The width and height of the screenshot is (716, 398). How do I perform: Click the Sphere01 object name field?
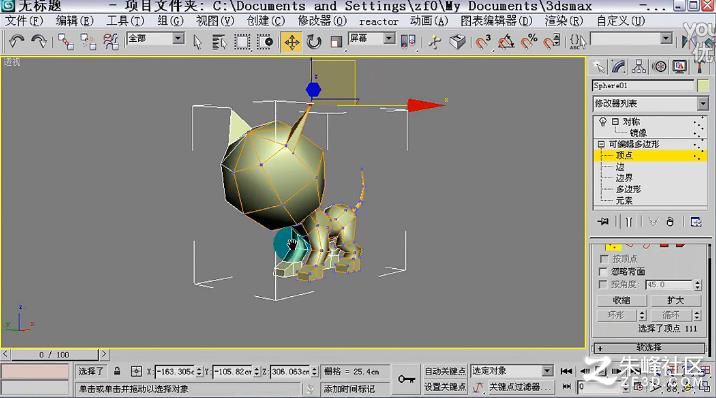pos(643,85)
